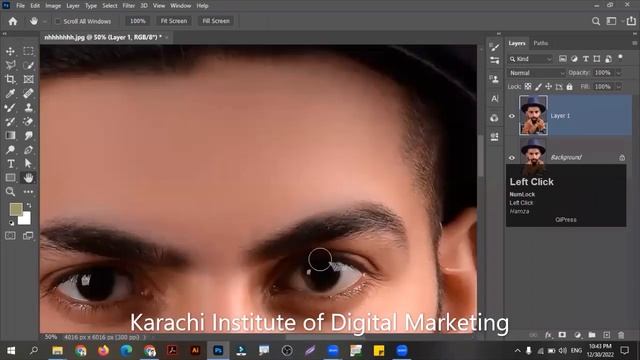
Task: Enable Scroll All Windows checkbox
Action: click(x=58, y=21)
